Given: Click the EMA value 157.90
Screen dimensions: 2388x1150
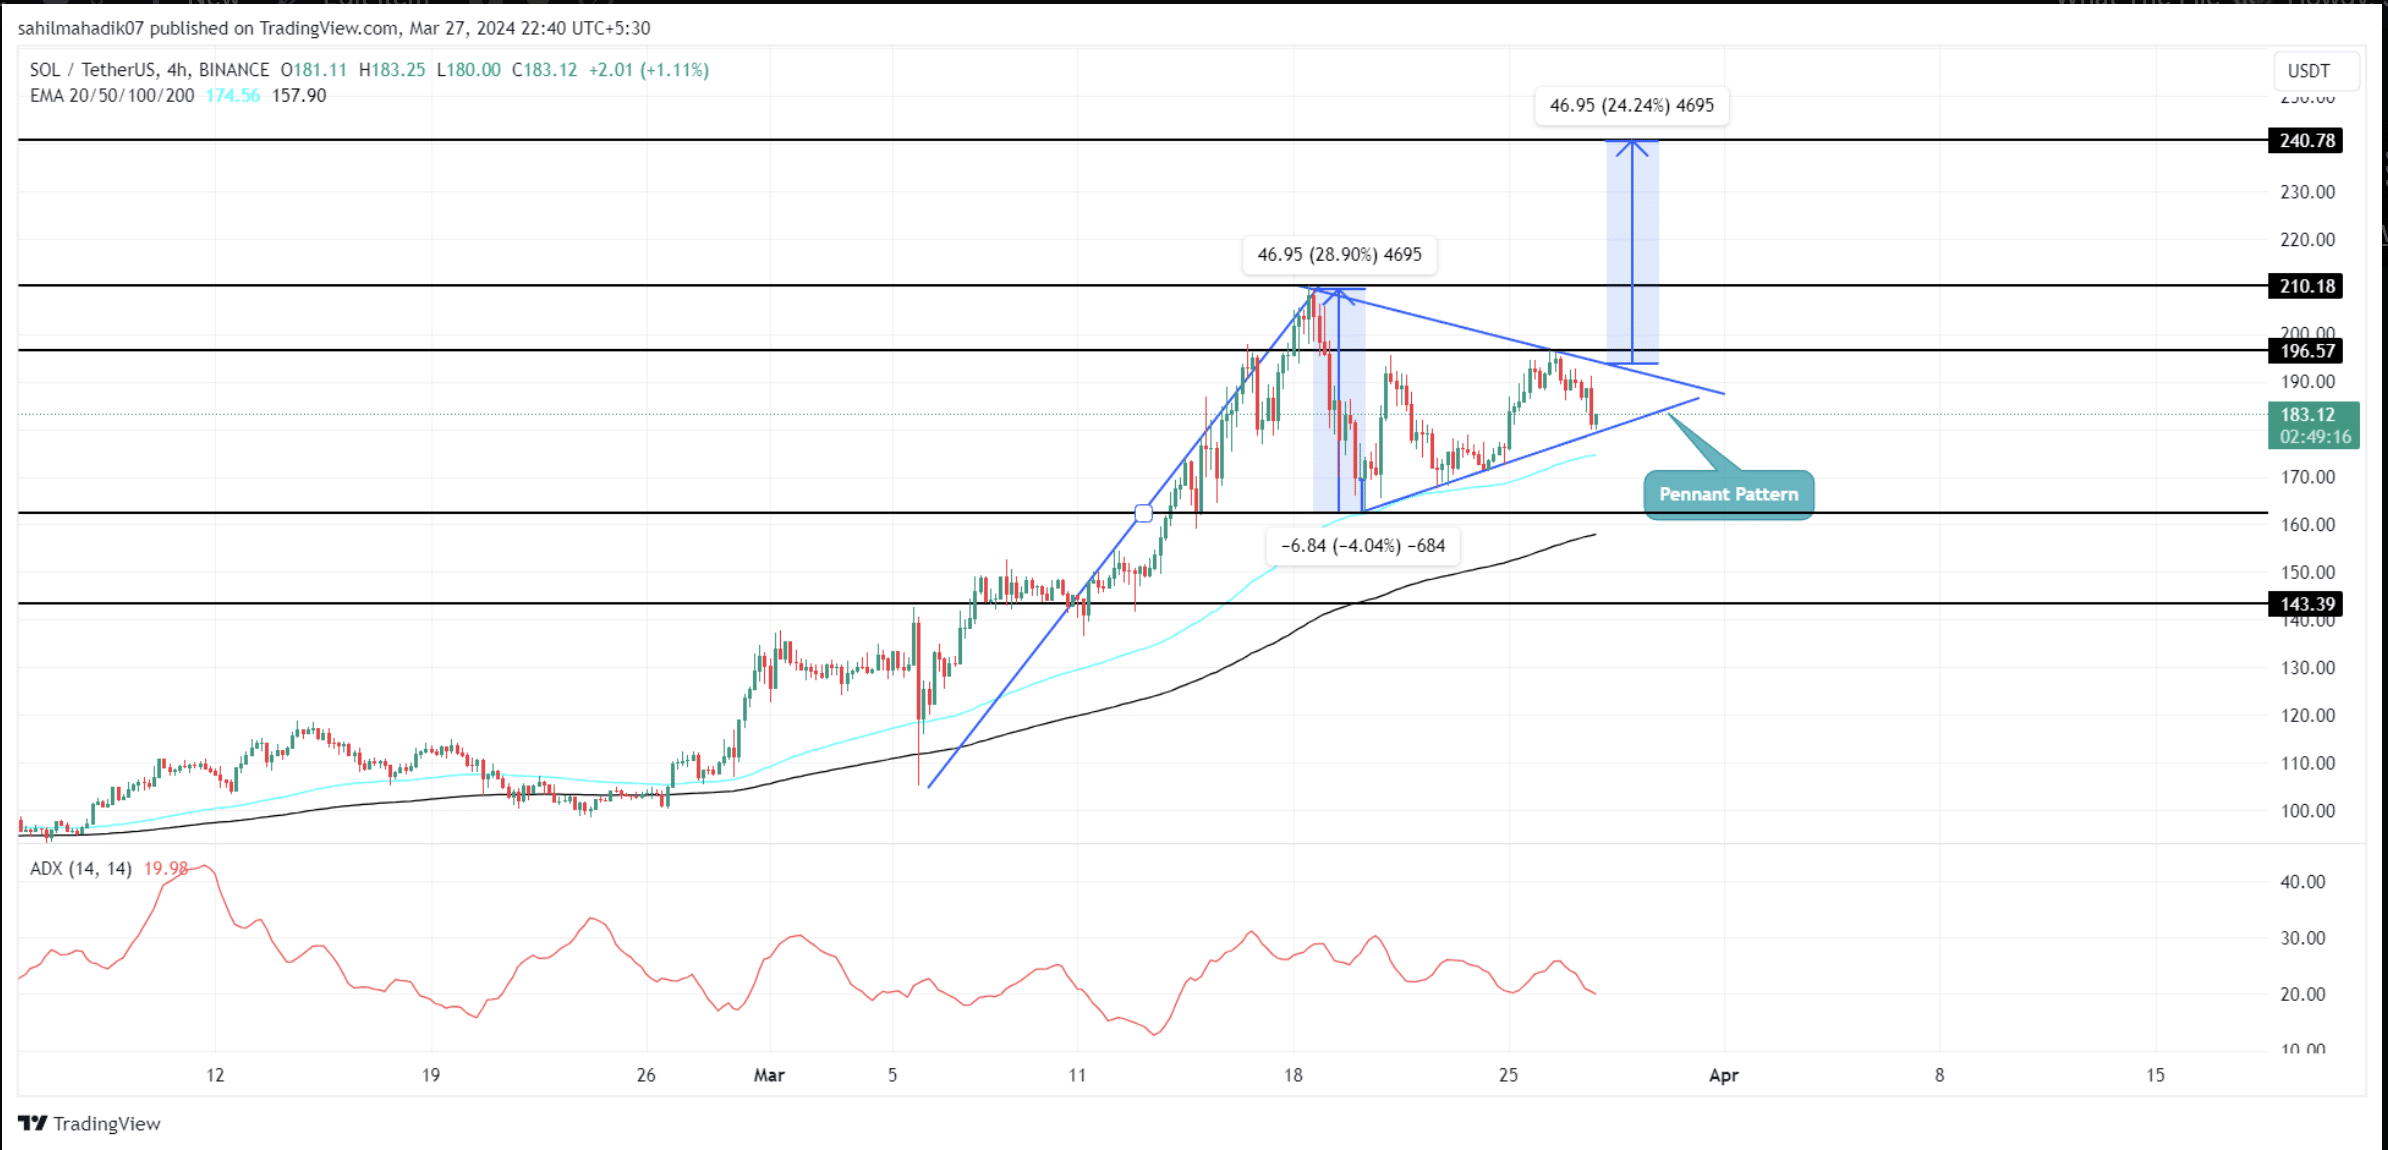Looking at the screenshot, I should [299, 96].
